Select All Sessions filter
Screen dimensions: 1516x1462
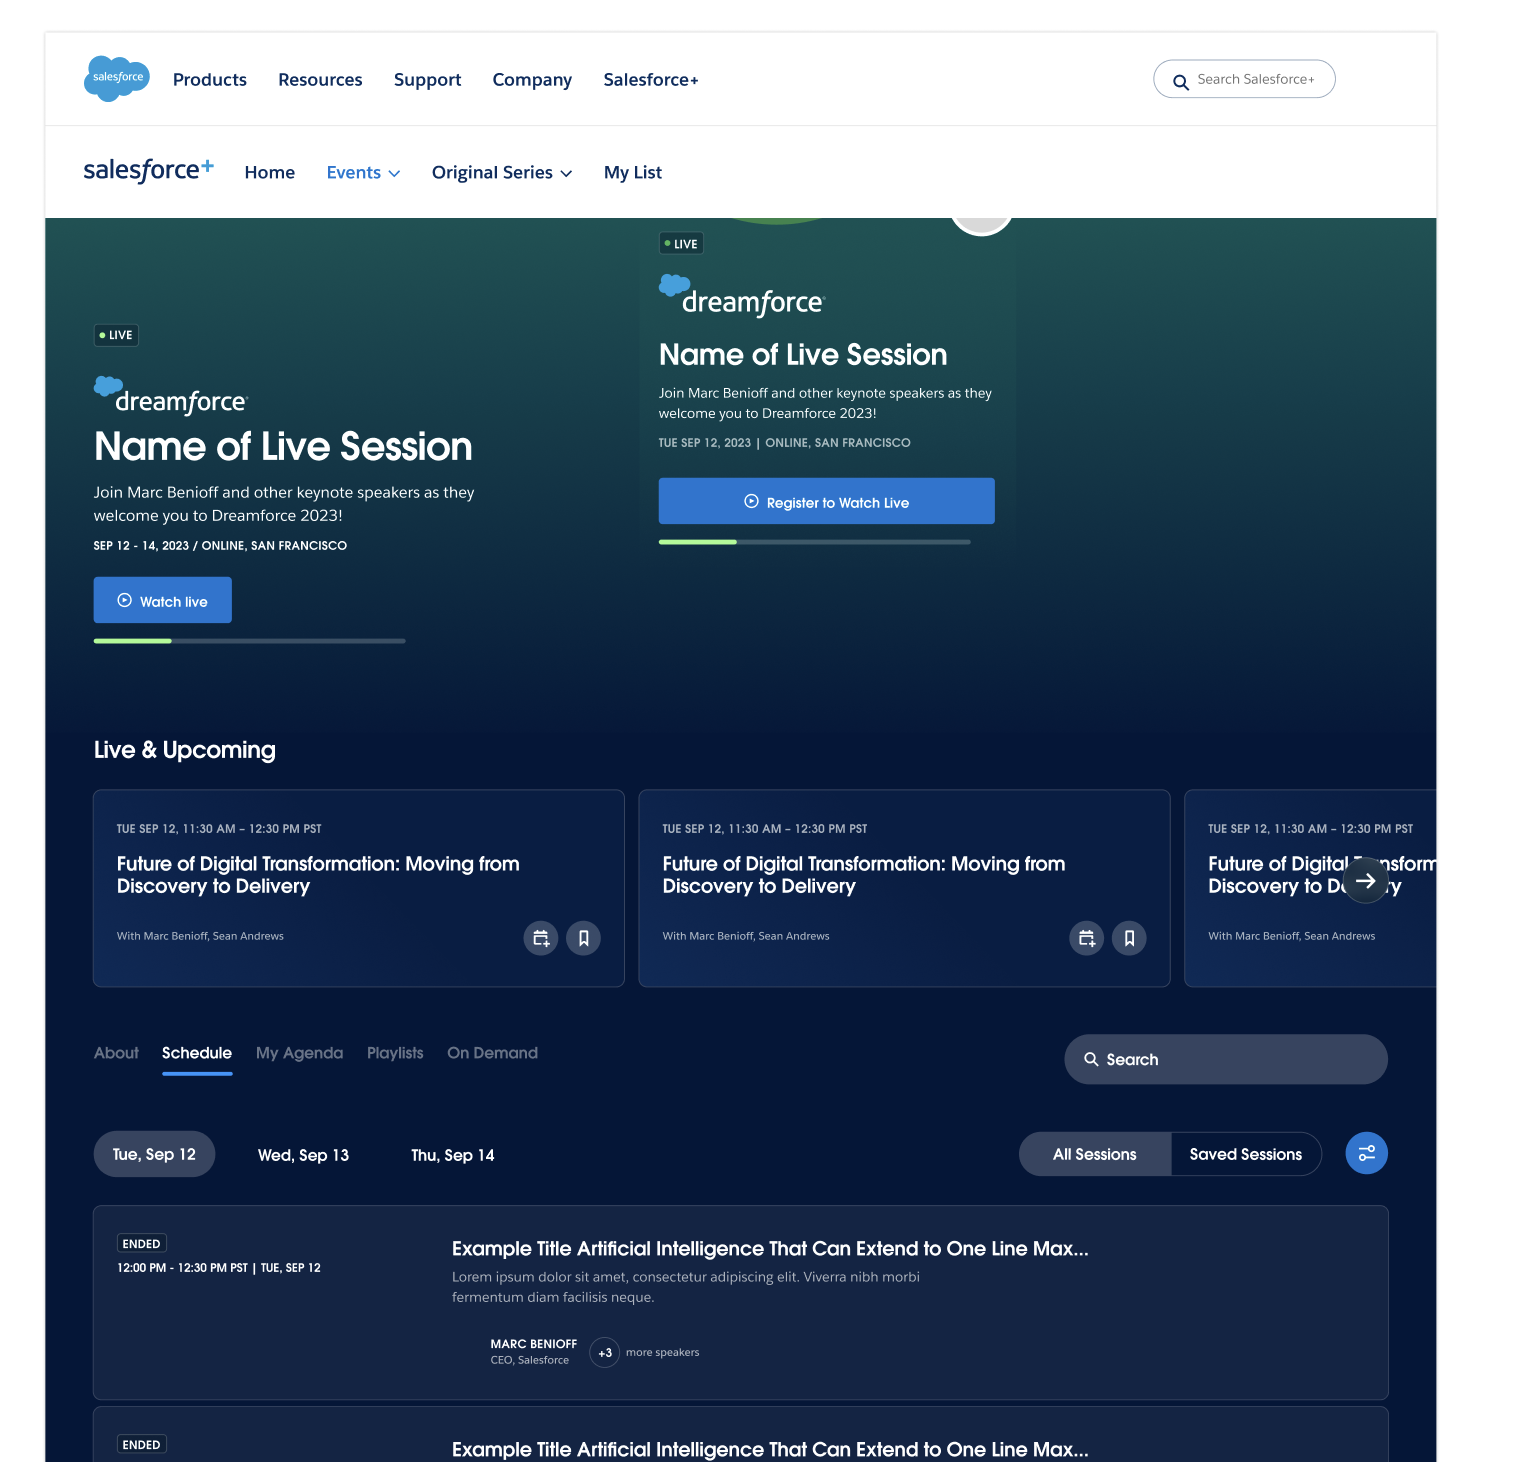tap(1095, 1154)
